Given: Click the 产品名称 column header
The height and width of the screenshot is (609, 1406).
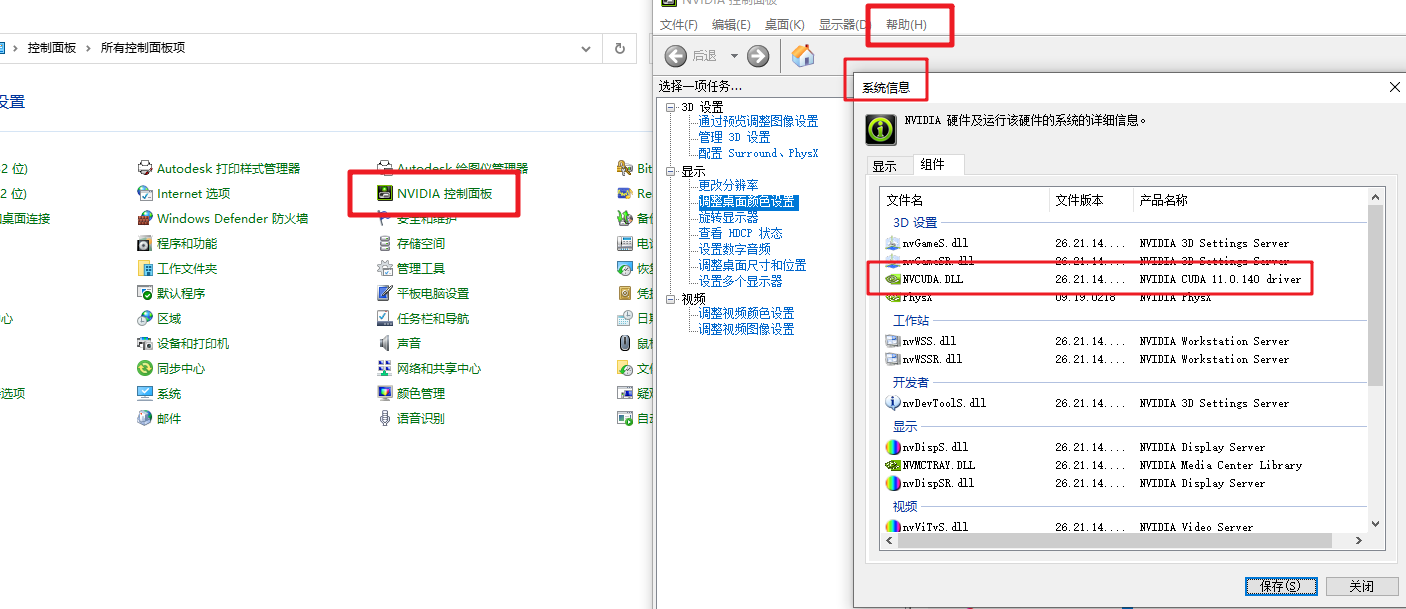Looking at the screenshot, I should click(x=1250, y=200).
